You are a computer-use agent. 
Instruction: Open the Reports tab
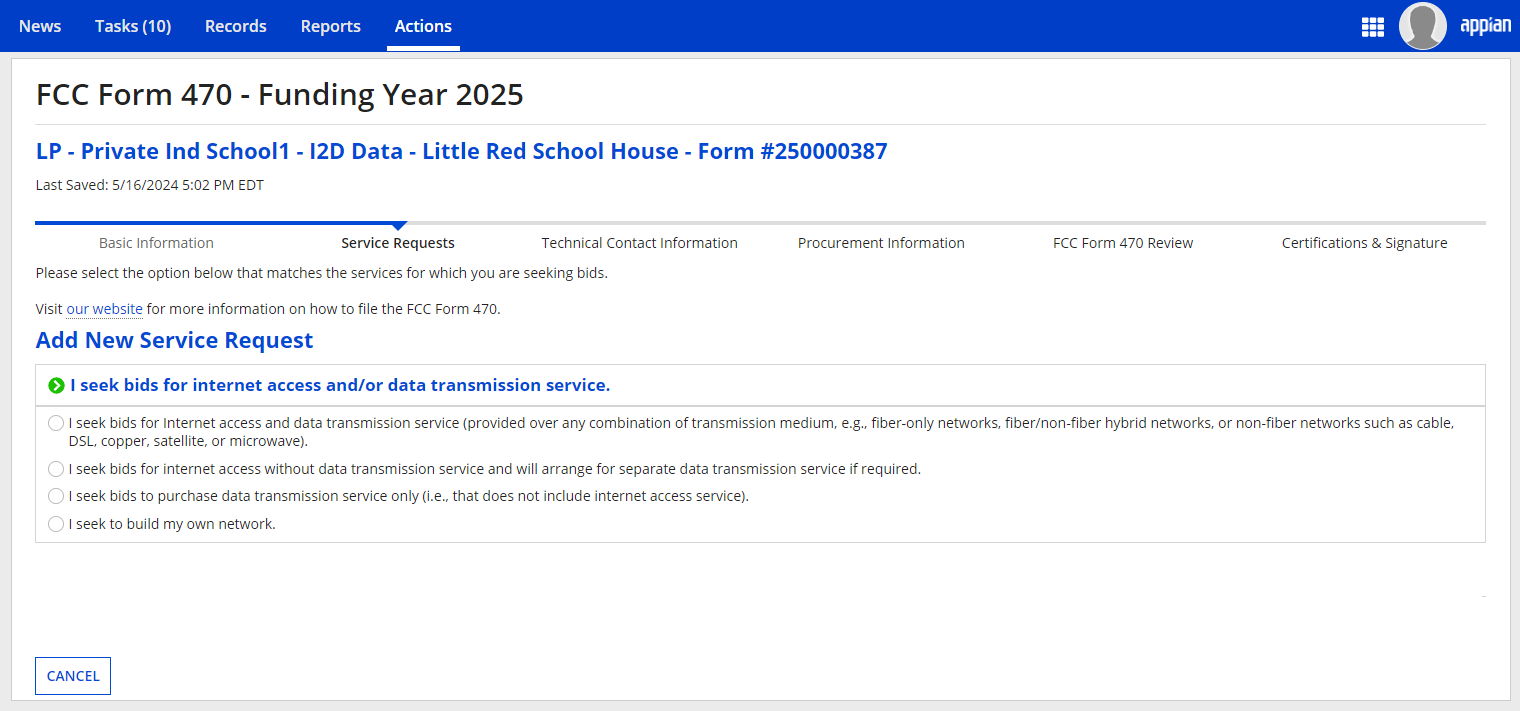[330, 26]
